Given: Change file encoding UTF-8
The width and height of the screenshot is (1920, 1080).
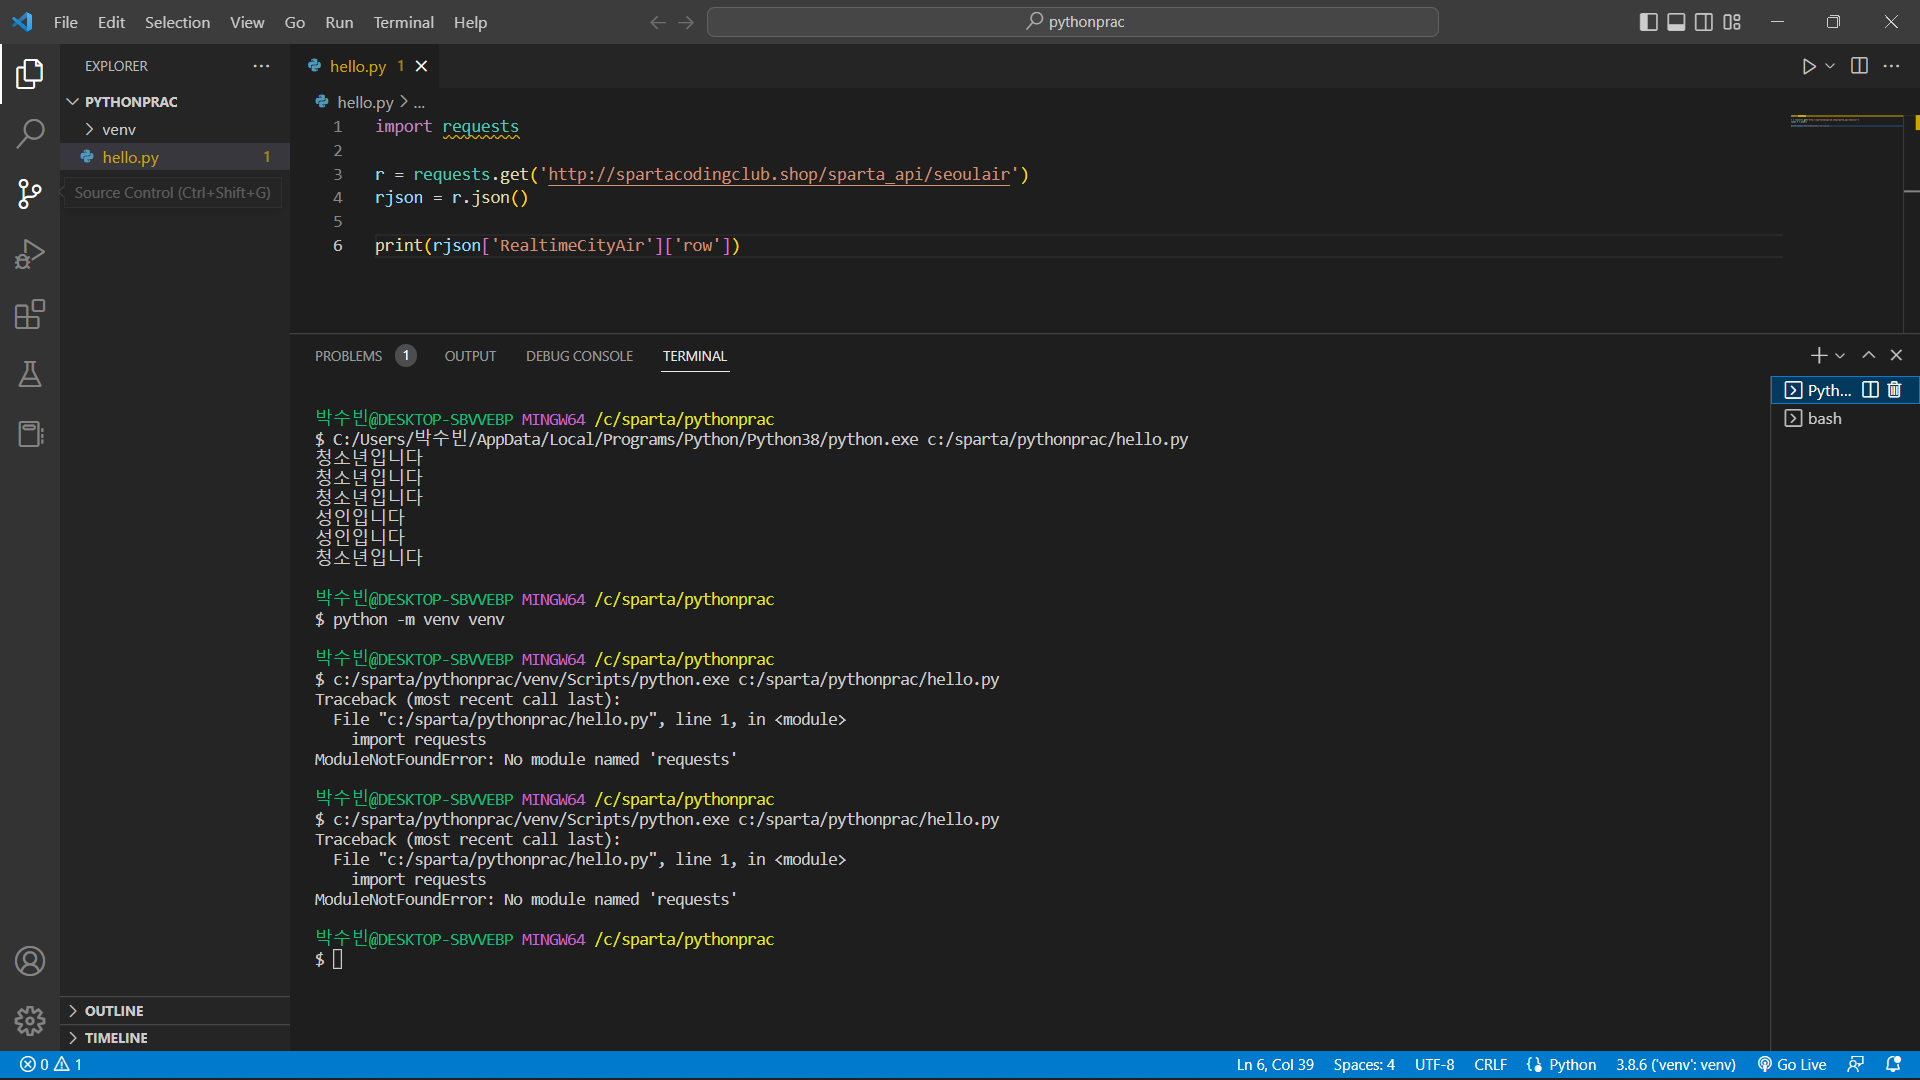Looking at the screenshot, I should click(1434, 1065).
